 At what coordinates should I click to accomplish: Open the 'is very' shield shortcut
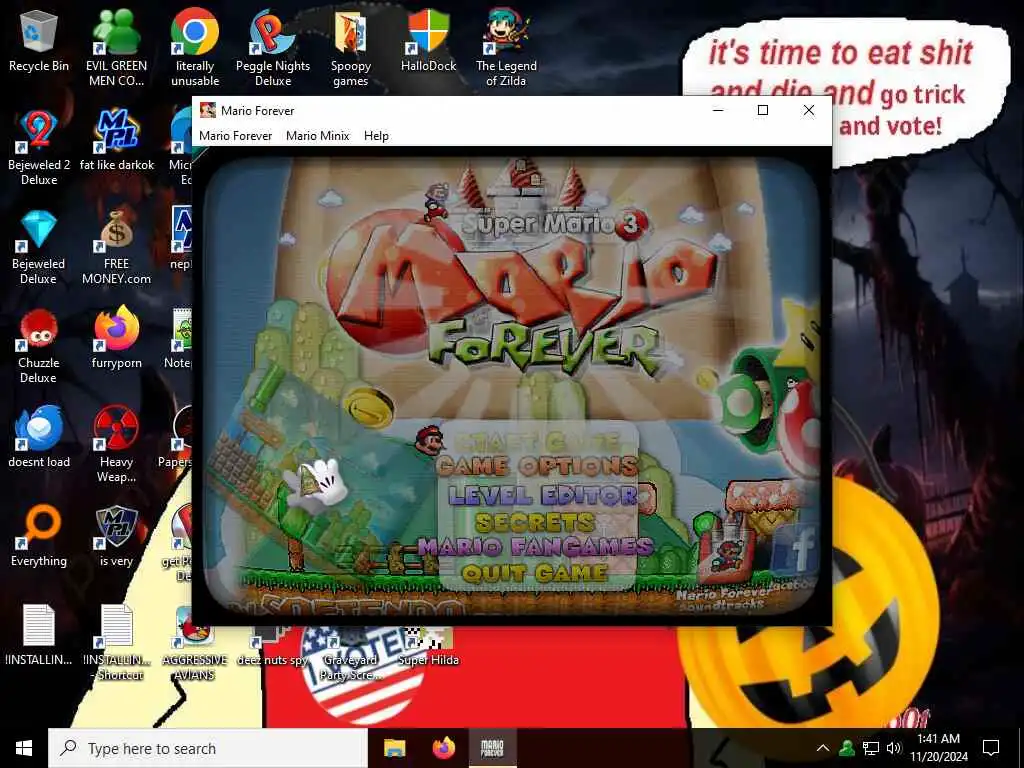[x=116, y=536]
